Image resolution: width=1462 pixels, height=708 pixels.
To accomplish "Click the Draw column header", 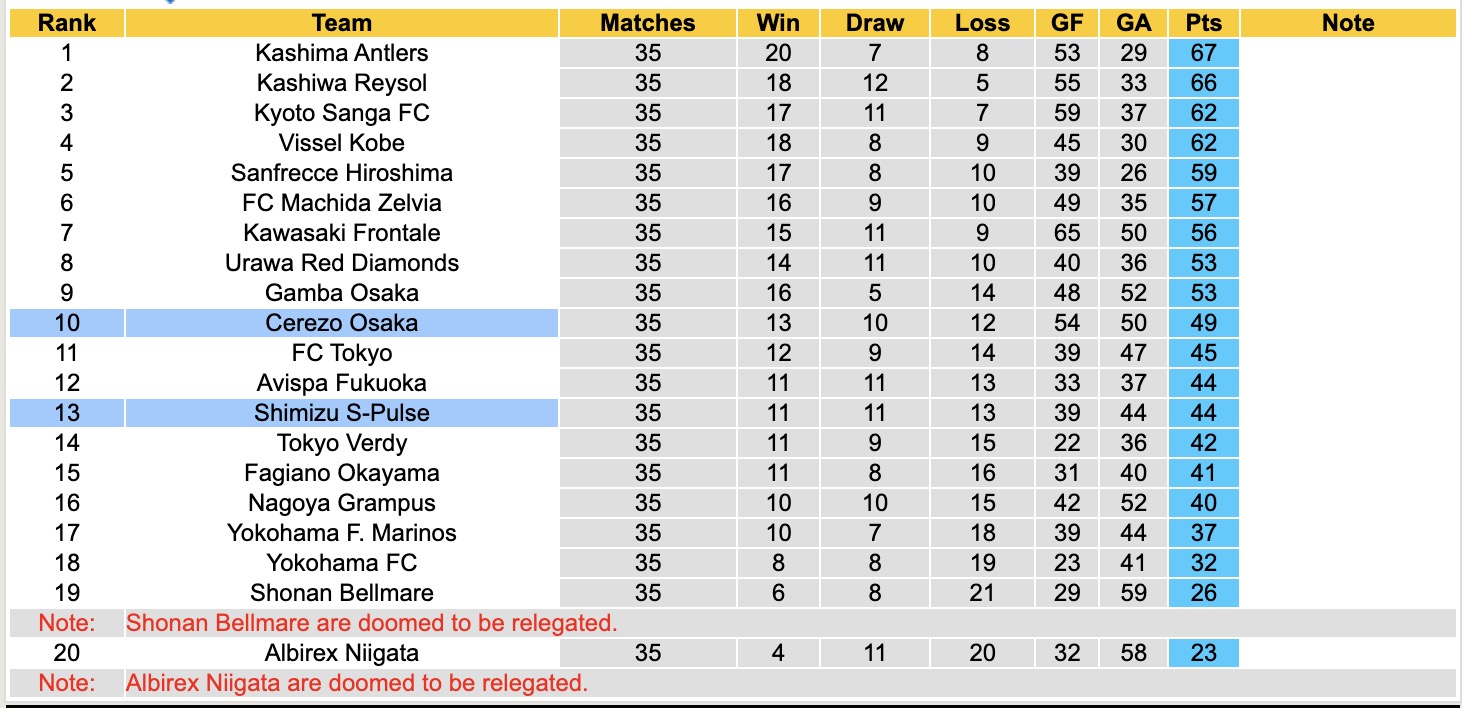I will (874, 23).
